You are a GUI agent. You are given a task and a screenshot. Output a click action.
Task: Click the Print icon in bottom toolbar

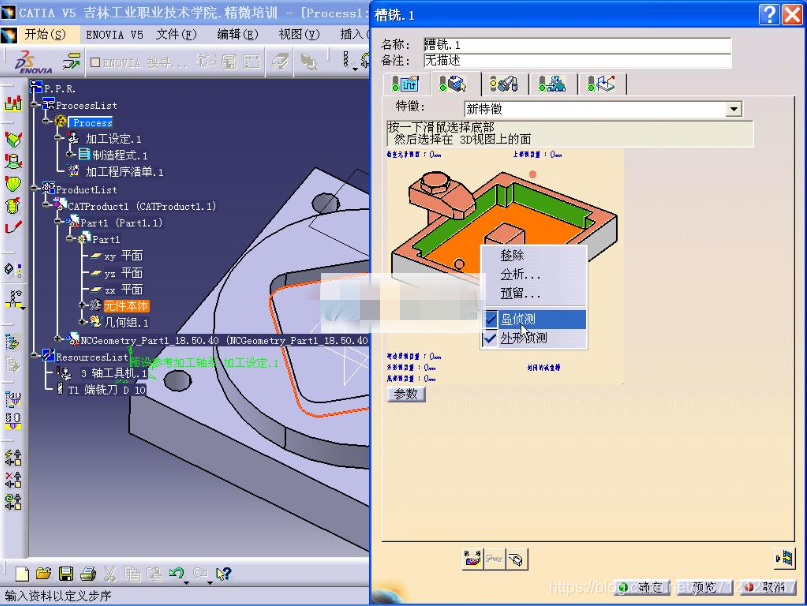click(x=88, y=573)
